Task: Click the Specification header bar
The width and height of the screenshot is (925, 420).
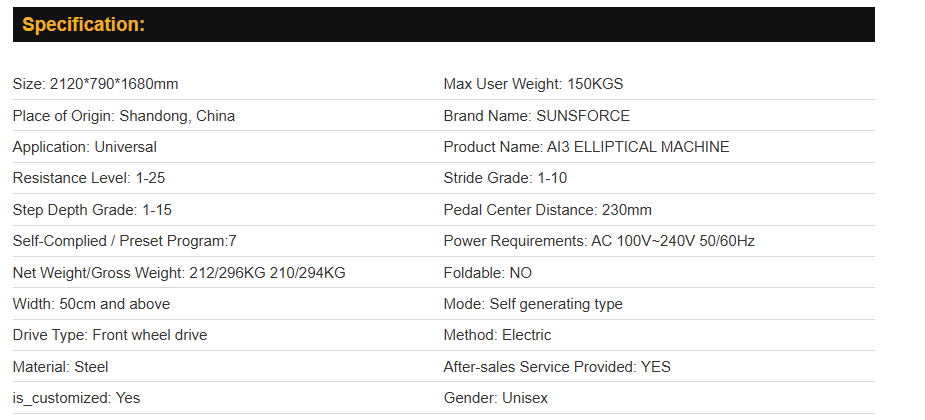Action: point(443,25)
